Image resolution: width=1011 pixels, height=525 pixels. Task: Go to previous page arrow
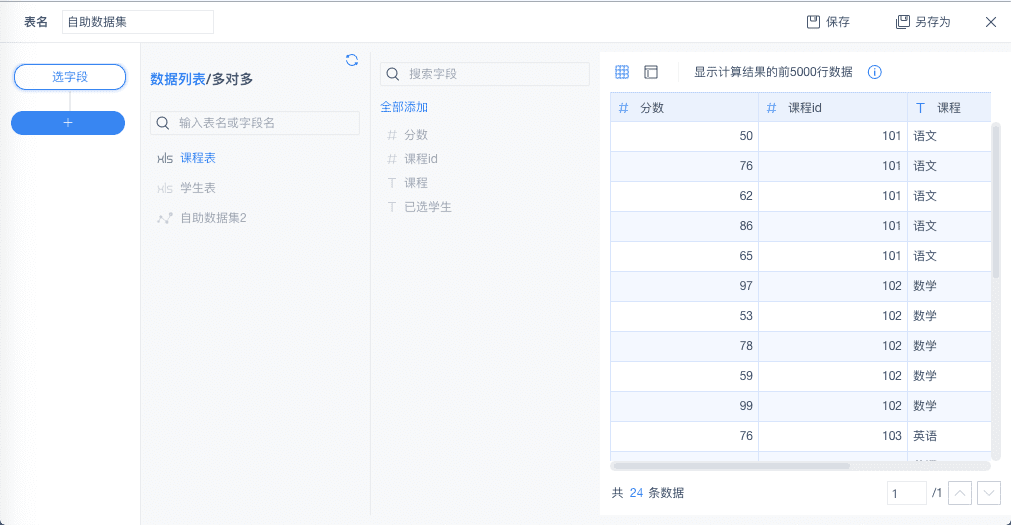pyautogui.click(x=959, y=493)
